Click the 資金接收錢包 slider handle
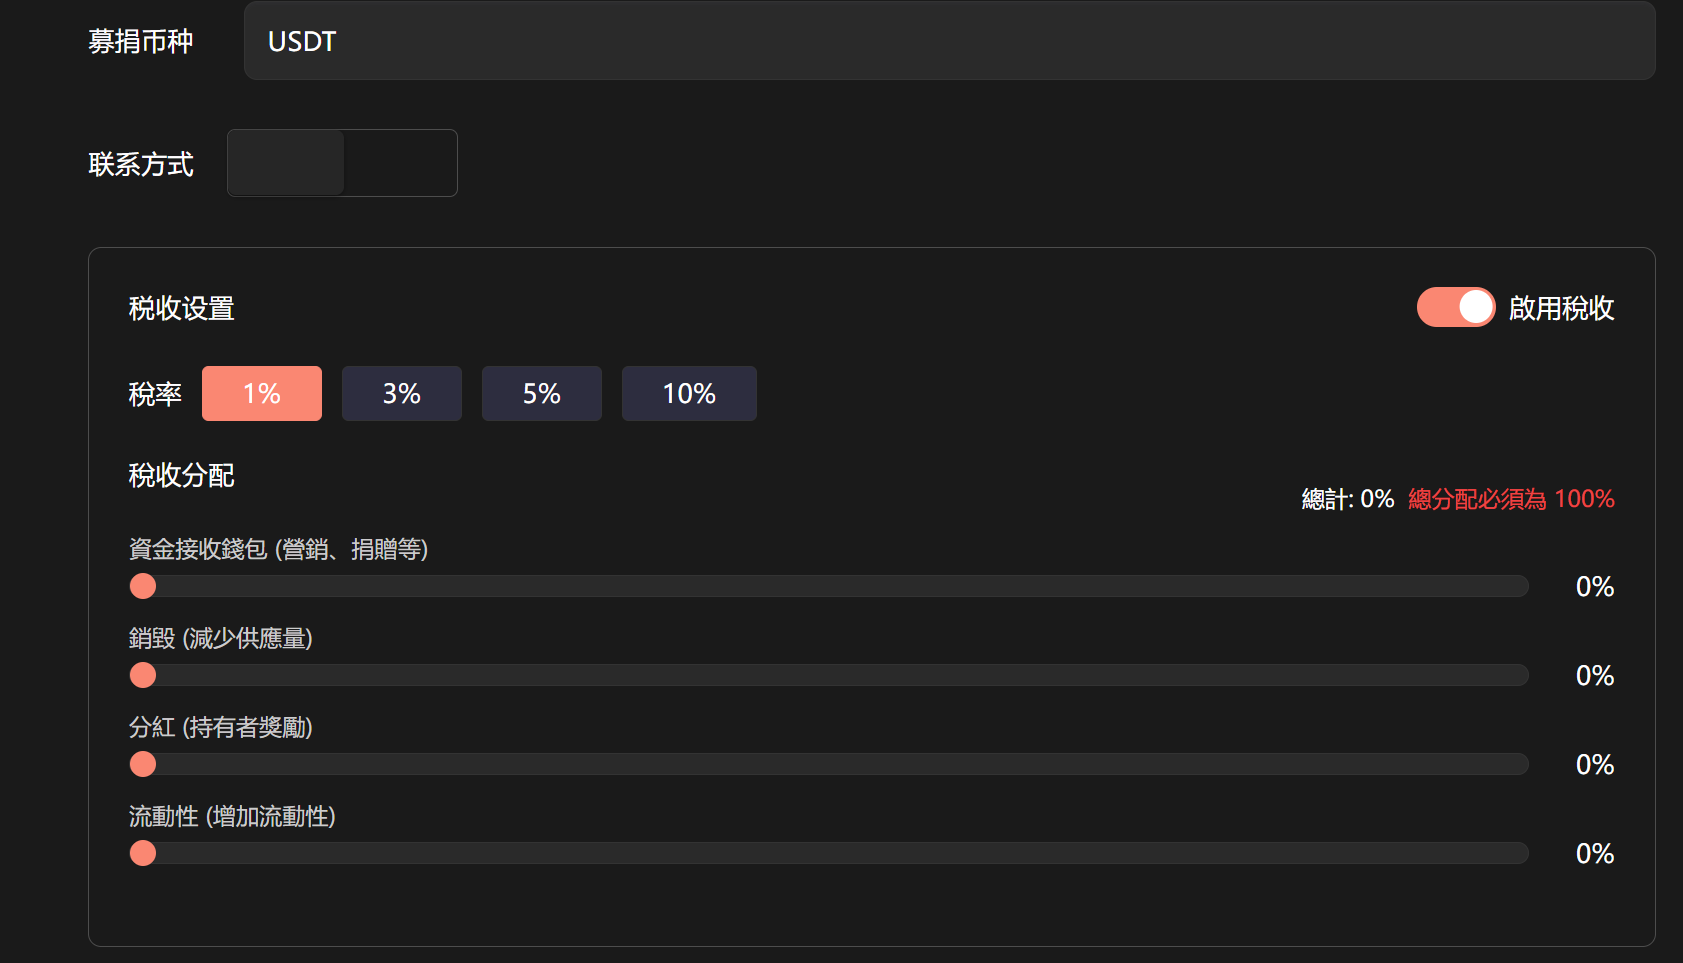The height and width of the screenshot is (963, 1683). (x=143, y=586)
